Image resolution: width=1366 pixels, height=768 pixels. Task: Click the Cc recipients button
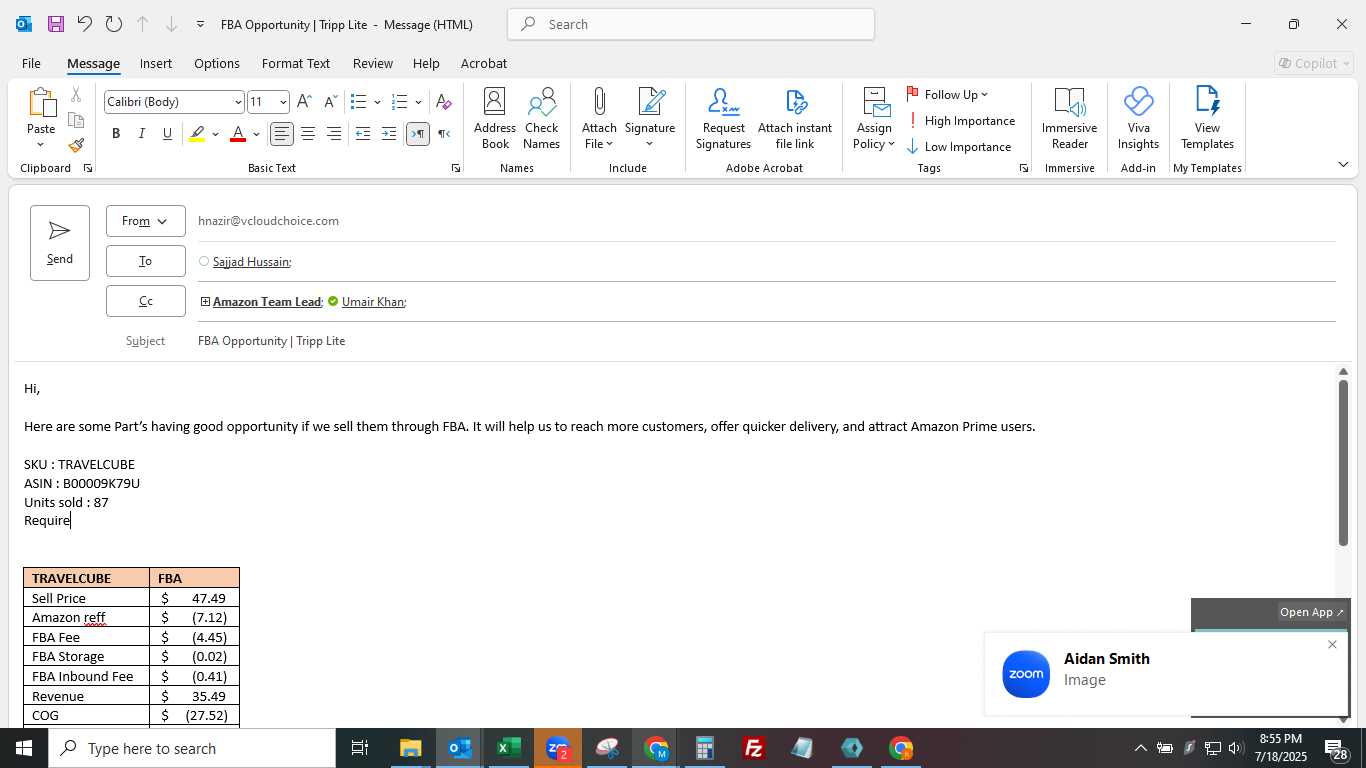(x=146, y=301)
